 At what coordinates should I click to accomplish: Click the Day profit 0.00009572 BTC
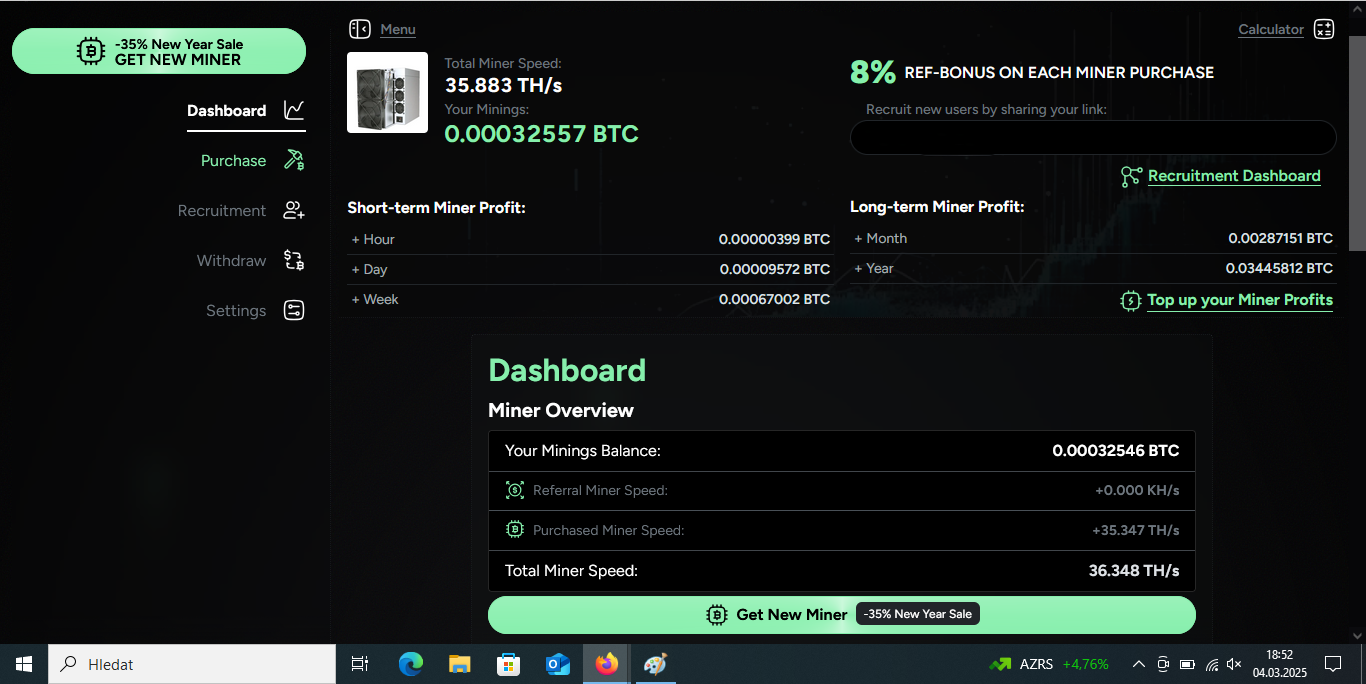point(775,269)
